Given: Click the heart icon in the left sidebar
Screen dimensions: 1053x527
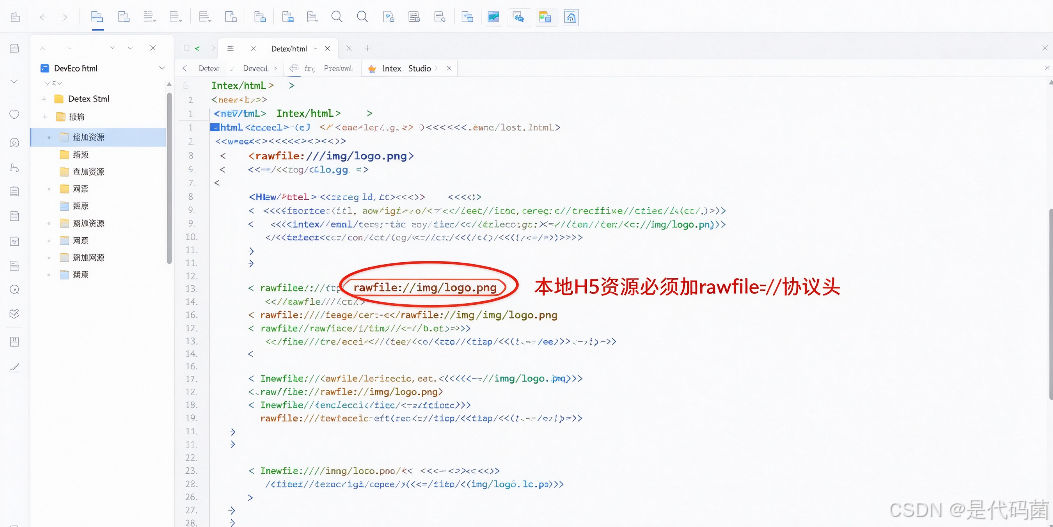Looking at the screenshot, I should pos(14,115).
